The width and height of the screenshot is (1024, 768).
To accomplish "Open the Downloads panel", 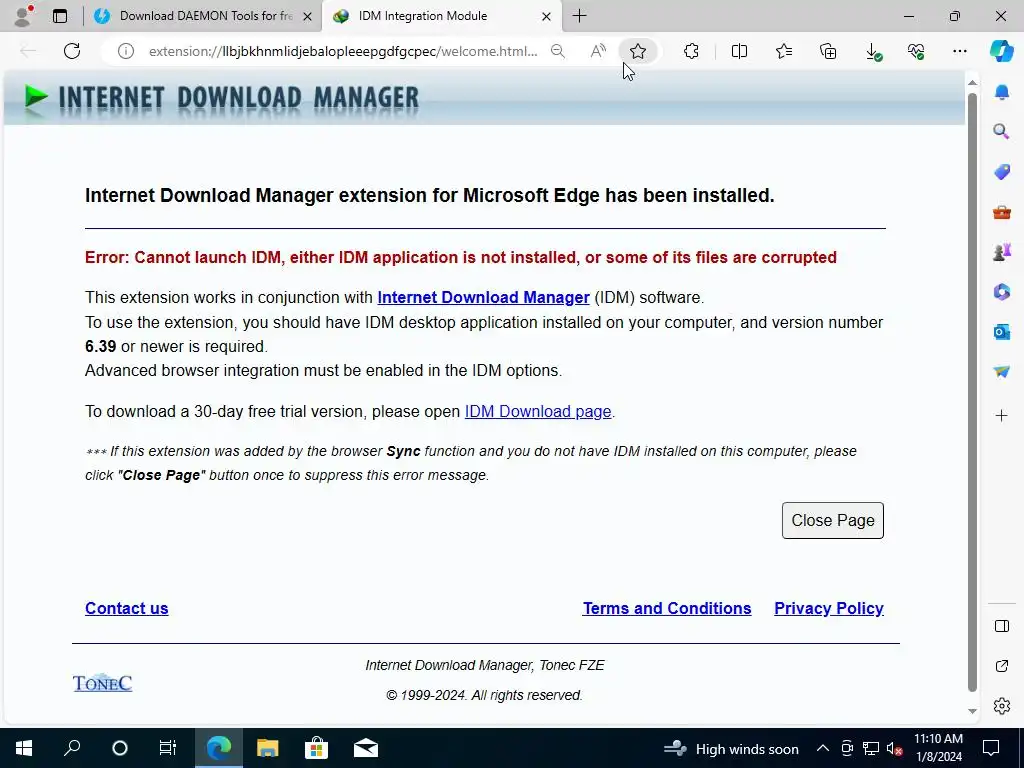I will [x=872, y=51].
